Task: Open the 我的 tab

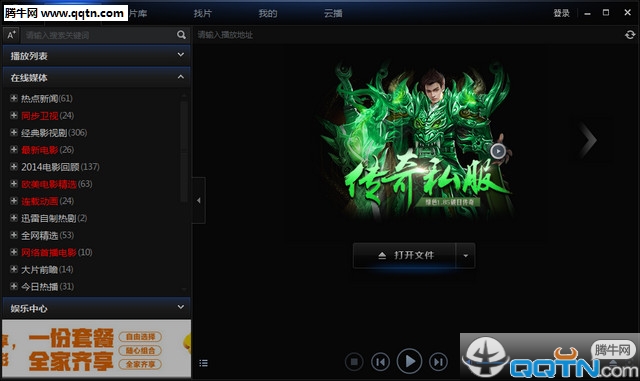Action: pos(268,13)
